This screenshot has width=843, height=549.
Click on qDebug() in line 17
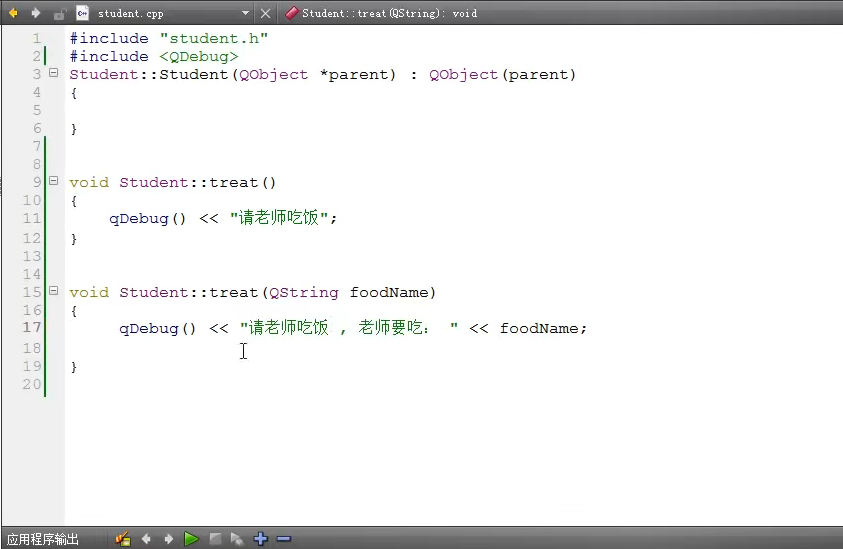158,329
